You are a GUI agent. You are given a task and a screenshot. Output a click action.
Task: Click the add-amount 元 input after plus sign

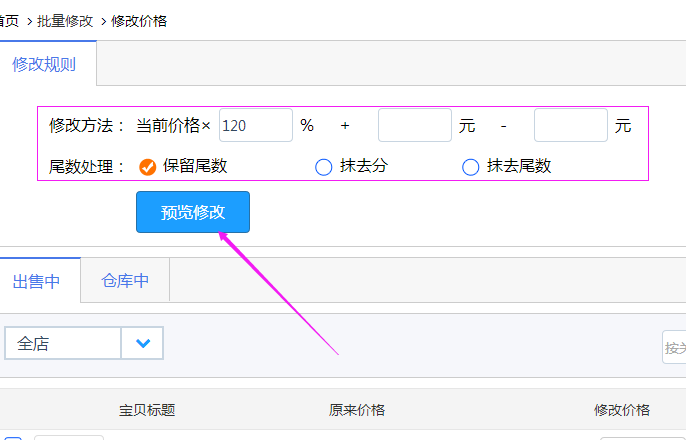point(414,126)
